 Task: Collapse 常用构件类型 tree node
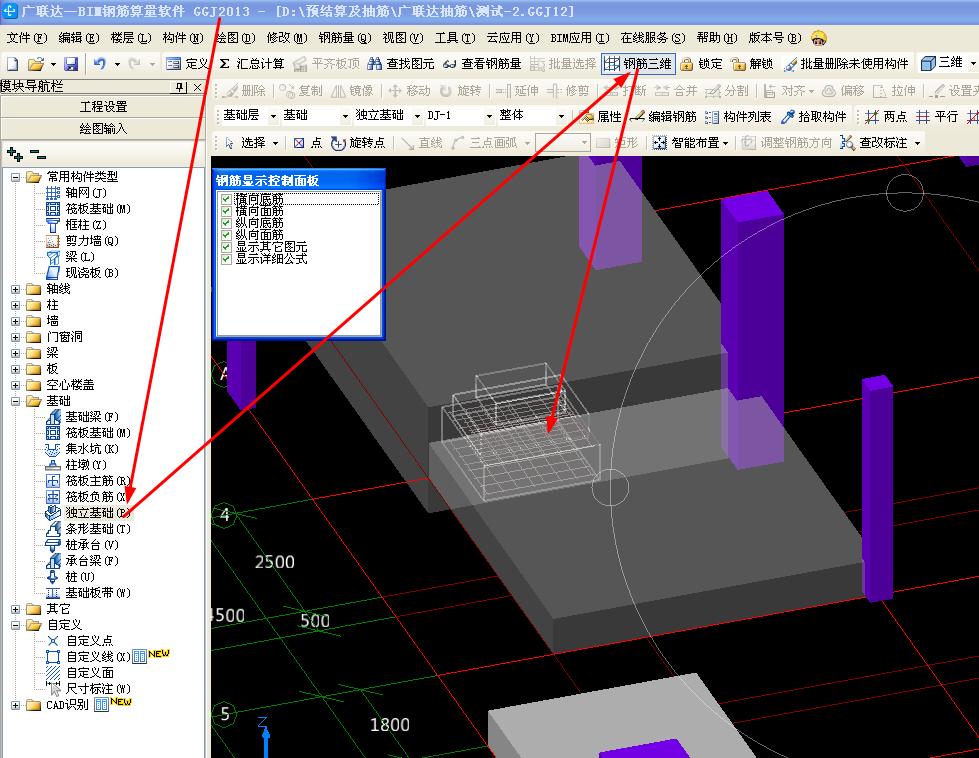[x=16, y=177]
